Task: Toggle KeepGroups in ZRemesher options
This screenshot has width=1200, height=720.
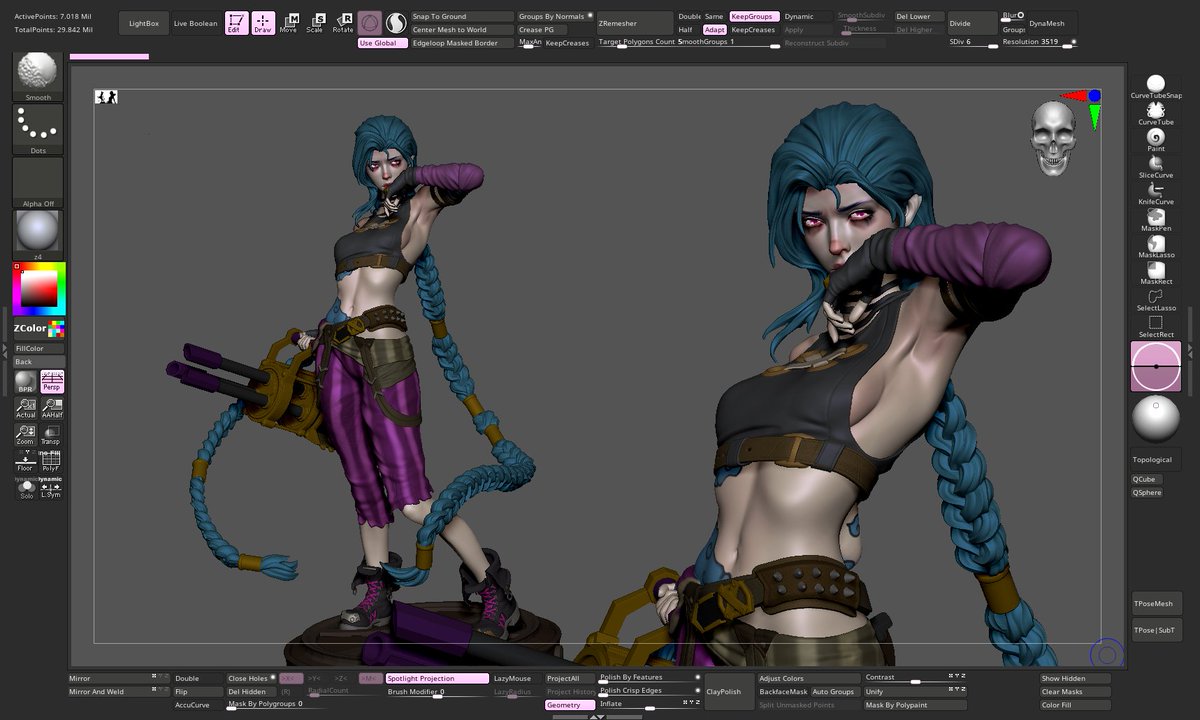Action: click(754, 17)
